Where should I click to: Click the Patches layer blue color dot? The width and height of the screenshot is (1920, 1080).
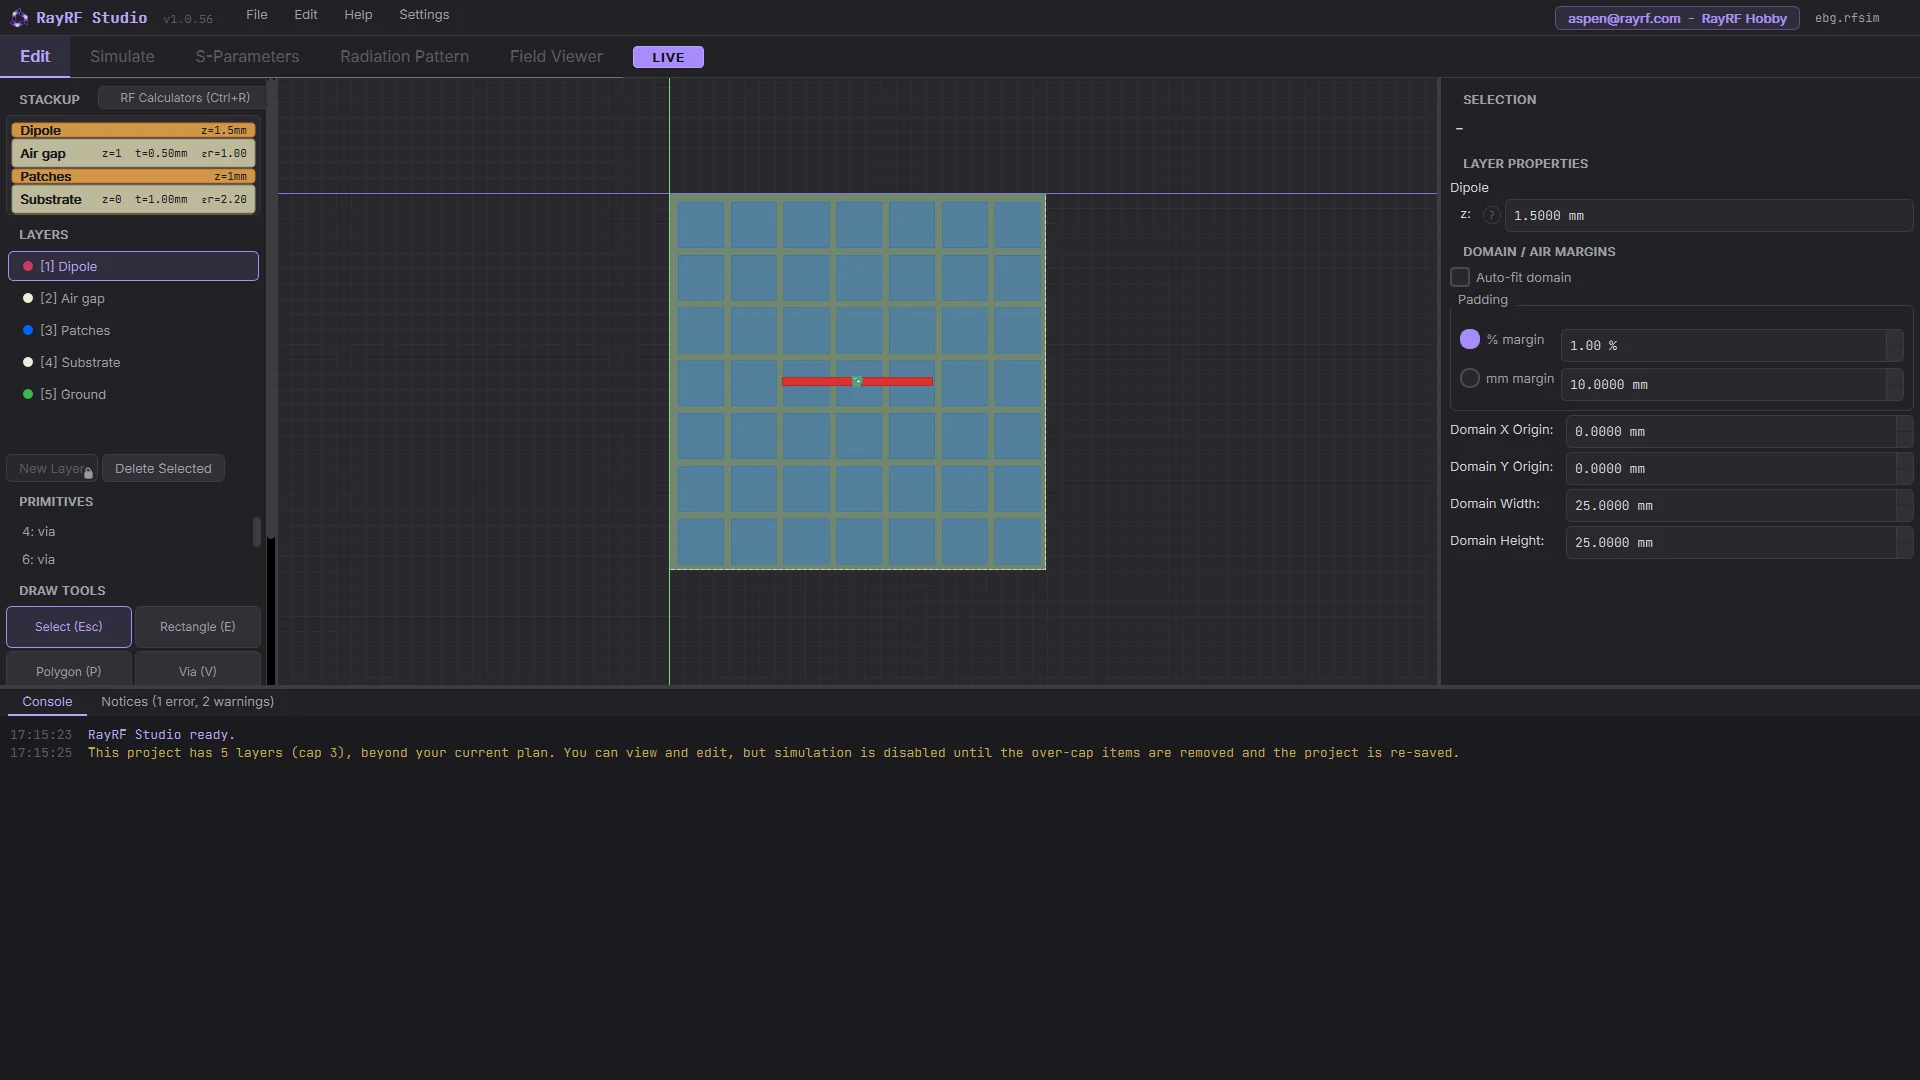[28, 330]
